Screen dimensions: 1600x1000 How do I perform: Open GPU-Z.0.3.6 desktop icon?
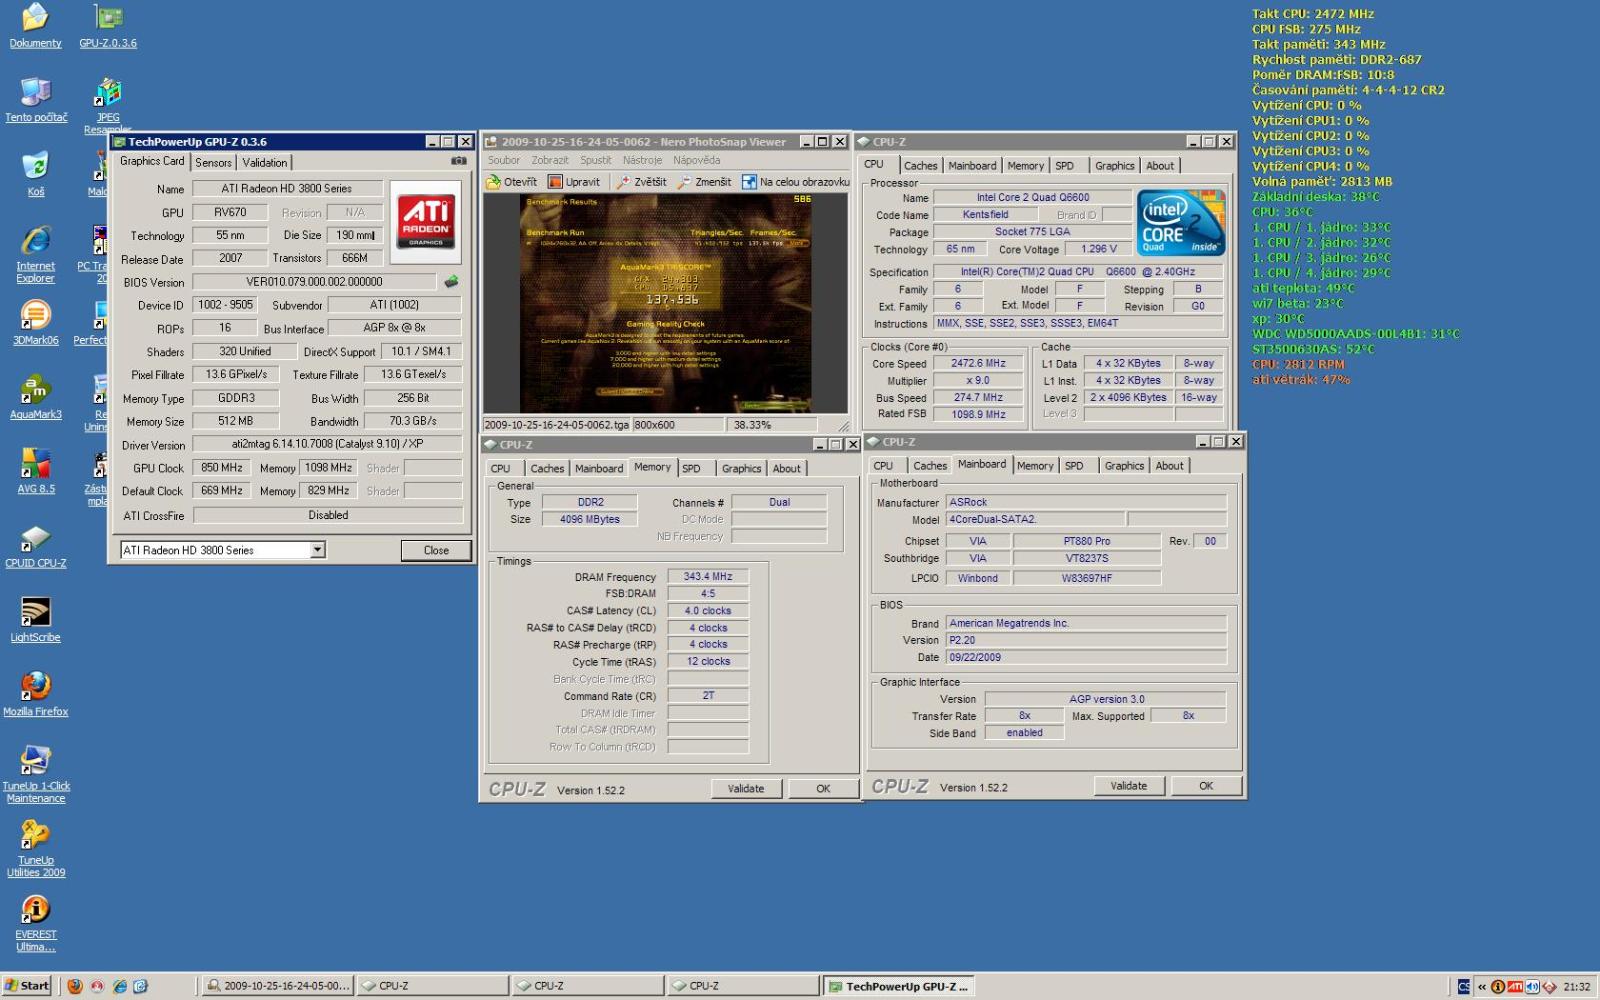(x=108, y=25)
